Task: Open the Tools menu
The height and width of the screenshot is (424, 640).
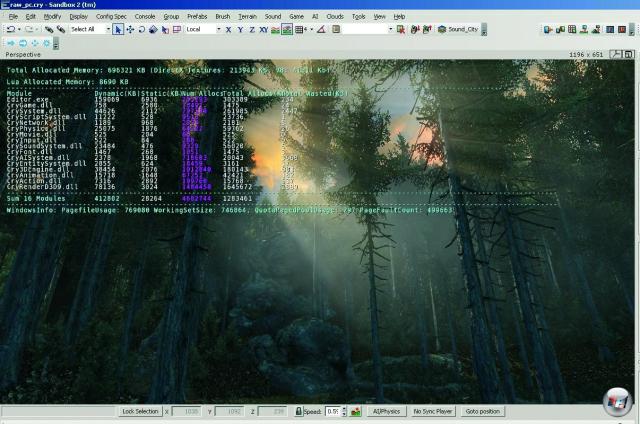Action: [x=358, y=17]
